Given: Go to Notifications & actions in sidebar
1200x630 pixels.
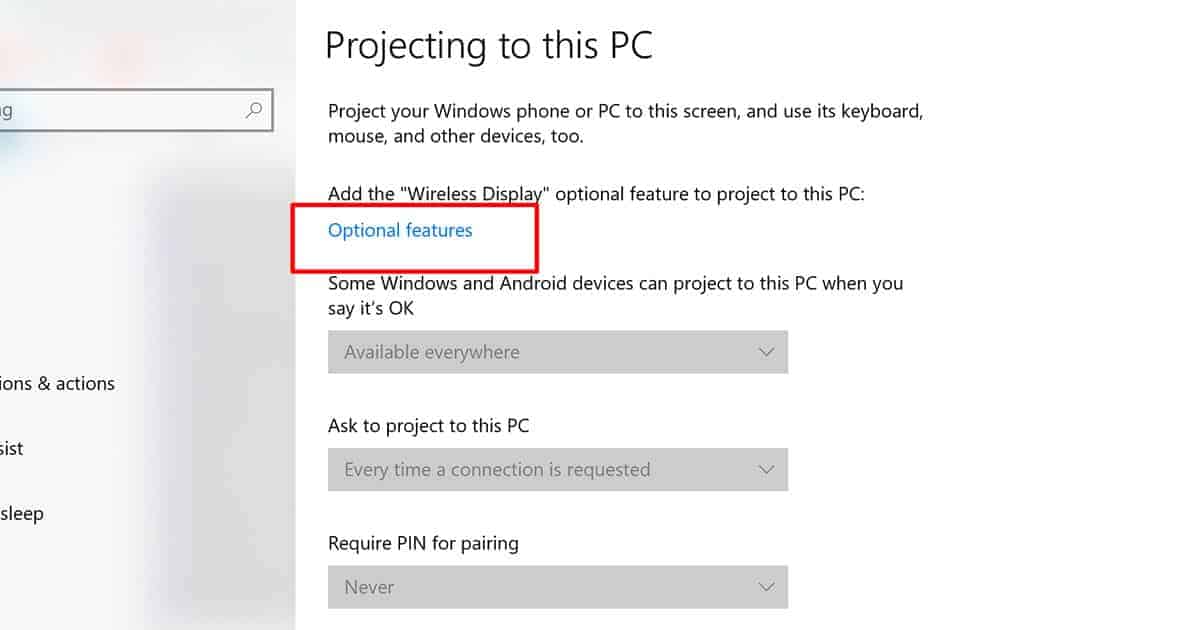Looking at the screenshot, I should point(57,384).
